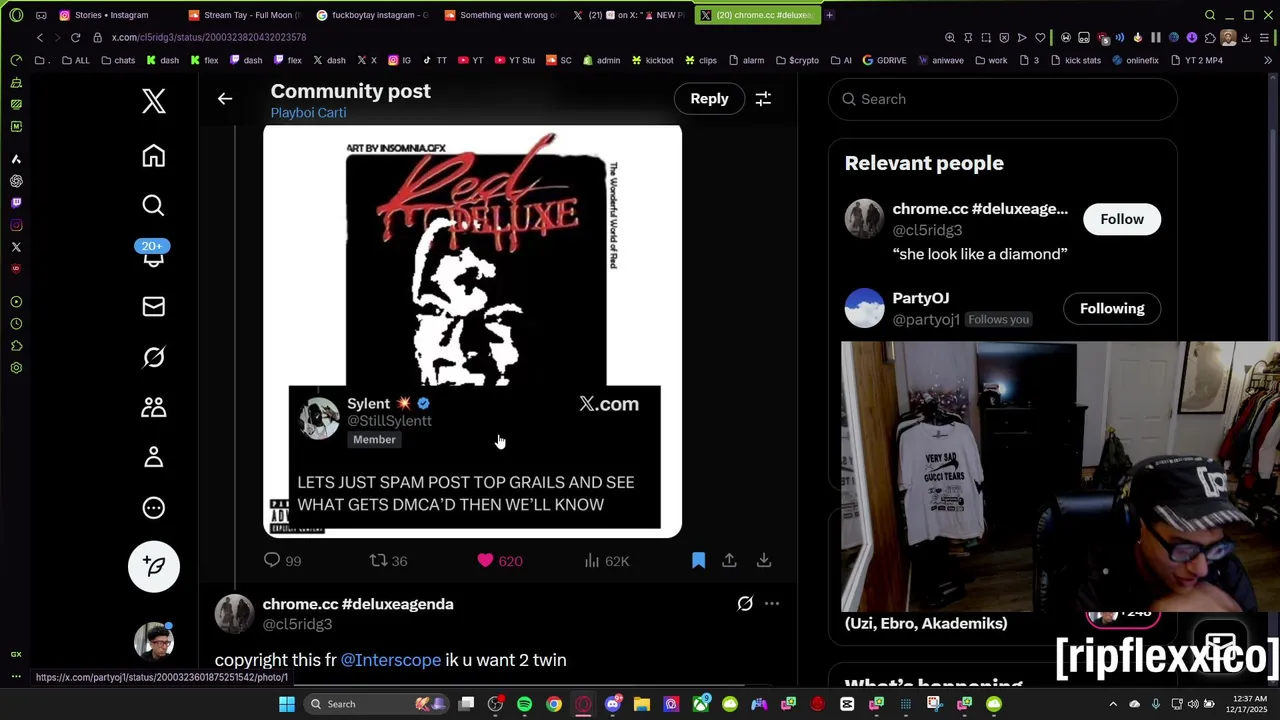Screen dimensions: 1280x720
Task: Open the GDRIVE bookmark
Action: click(885, 60)
